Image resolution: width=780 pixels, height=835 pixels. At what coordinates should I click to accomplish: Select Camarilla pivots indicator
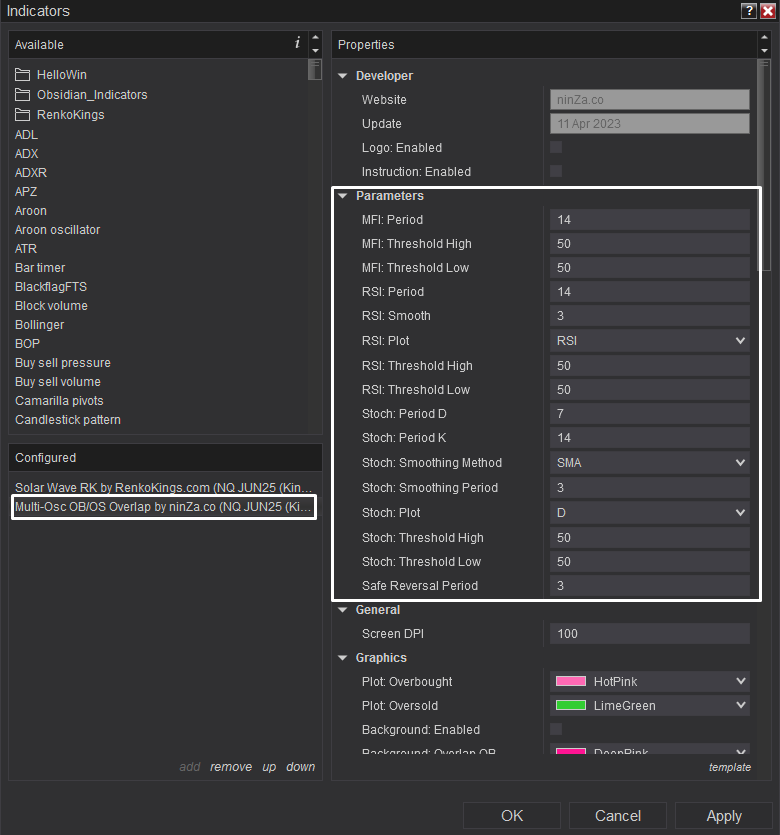click(x=59, y=400)
